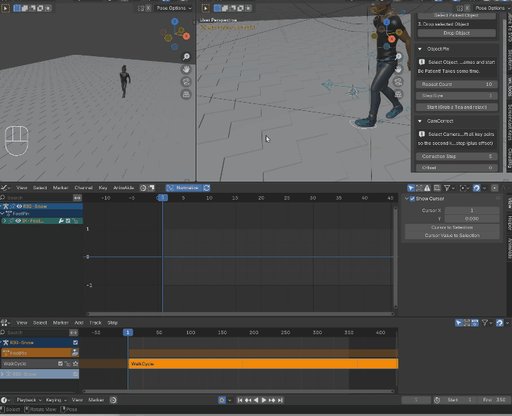Screen dimensions: 512x416
Task: Click the Repeat Count value slider
Action: pos(456,84)
